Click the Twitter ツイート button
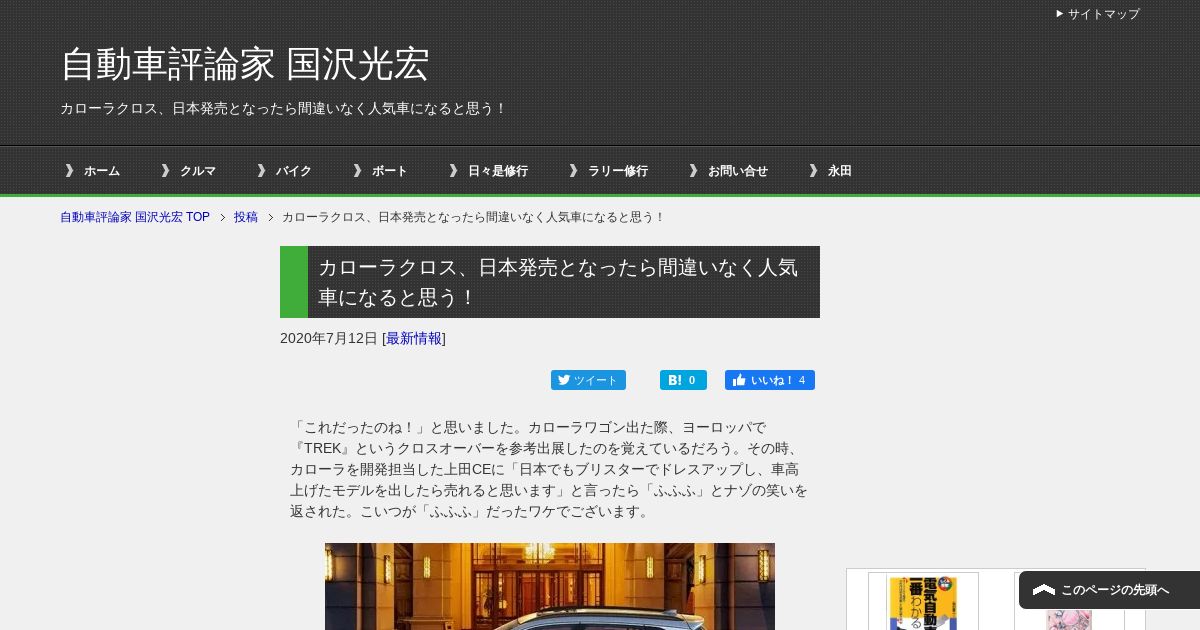 (588, 380)
